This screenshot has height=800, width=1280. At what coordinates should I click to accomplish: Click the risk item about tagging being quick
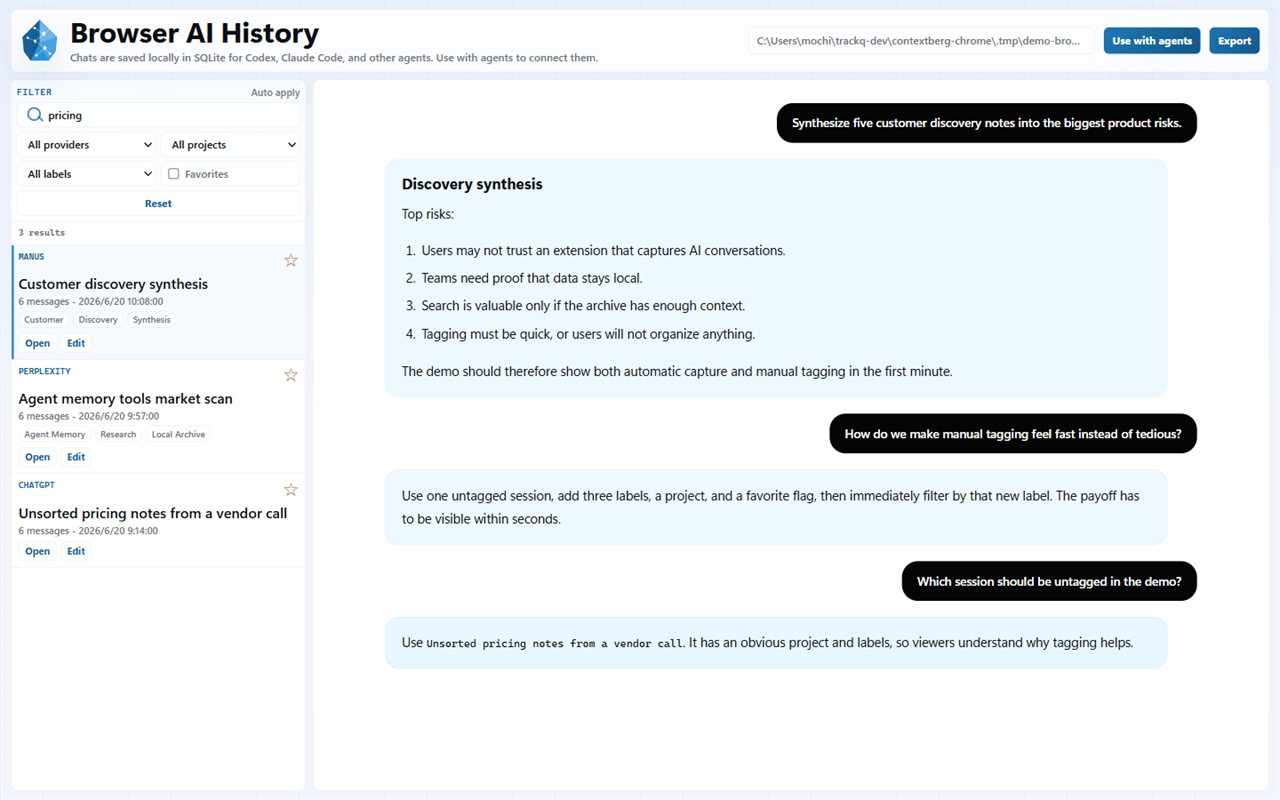point(588,334)
